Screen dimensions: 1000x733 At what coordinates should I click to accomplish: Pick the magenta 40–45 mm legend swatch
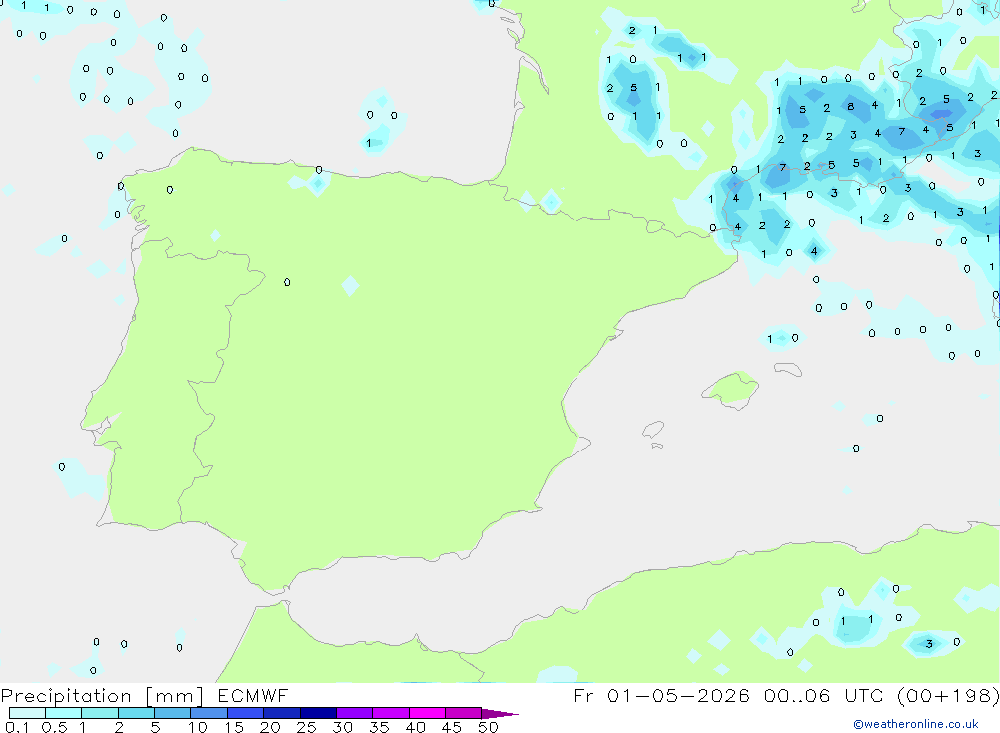[427, 713]
